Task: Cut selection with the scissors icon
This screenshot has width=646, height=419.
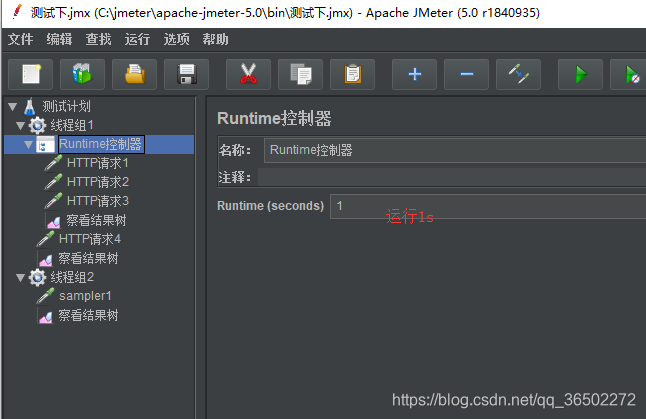Action: (248, 74)
